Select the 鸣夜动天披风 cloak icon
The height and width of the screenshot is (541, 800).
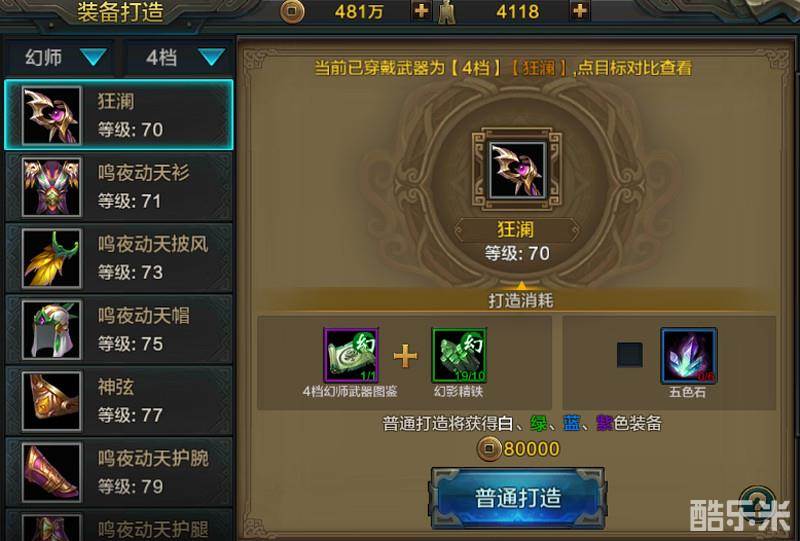[52, 258]
